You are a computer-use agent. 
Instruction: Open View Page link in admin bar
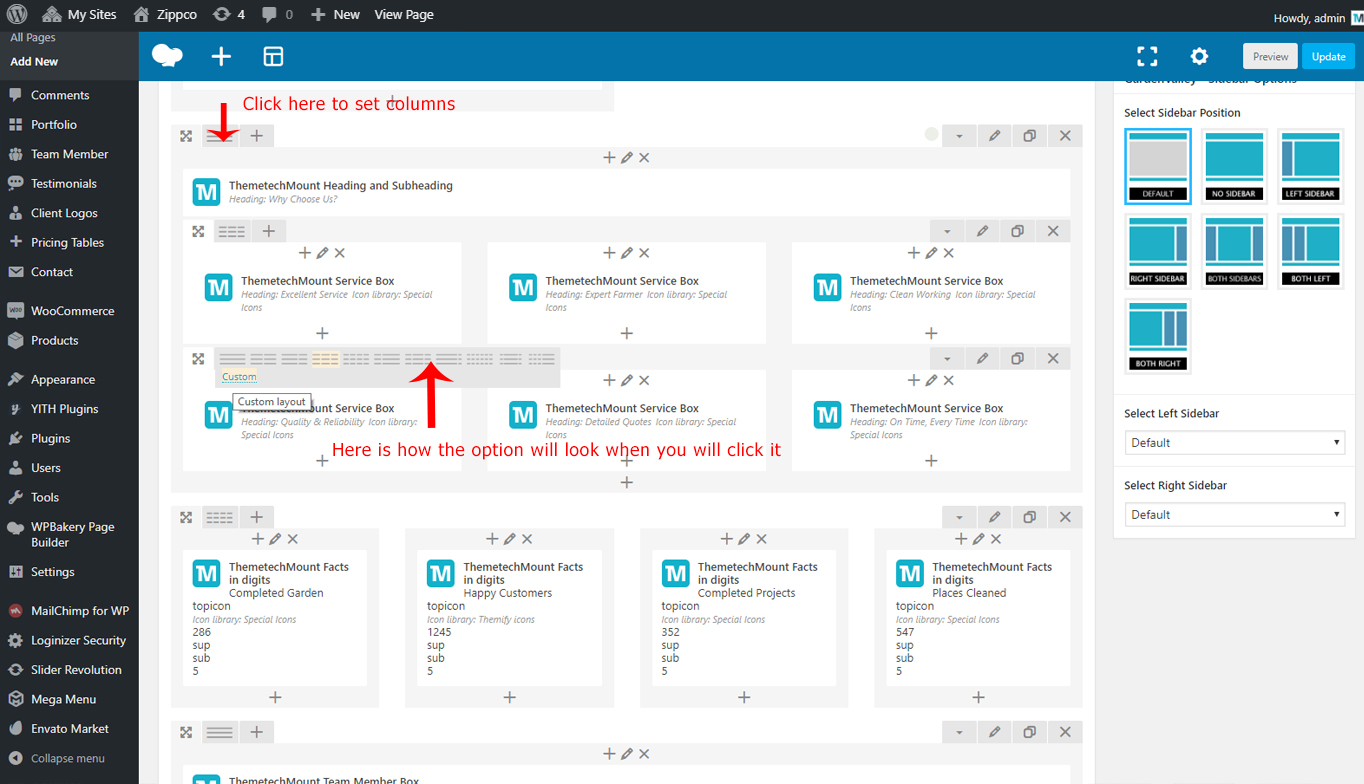(404, 15)
